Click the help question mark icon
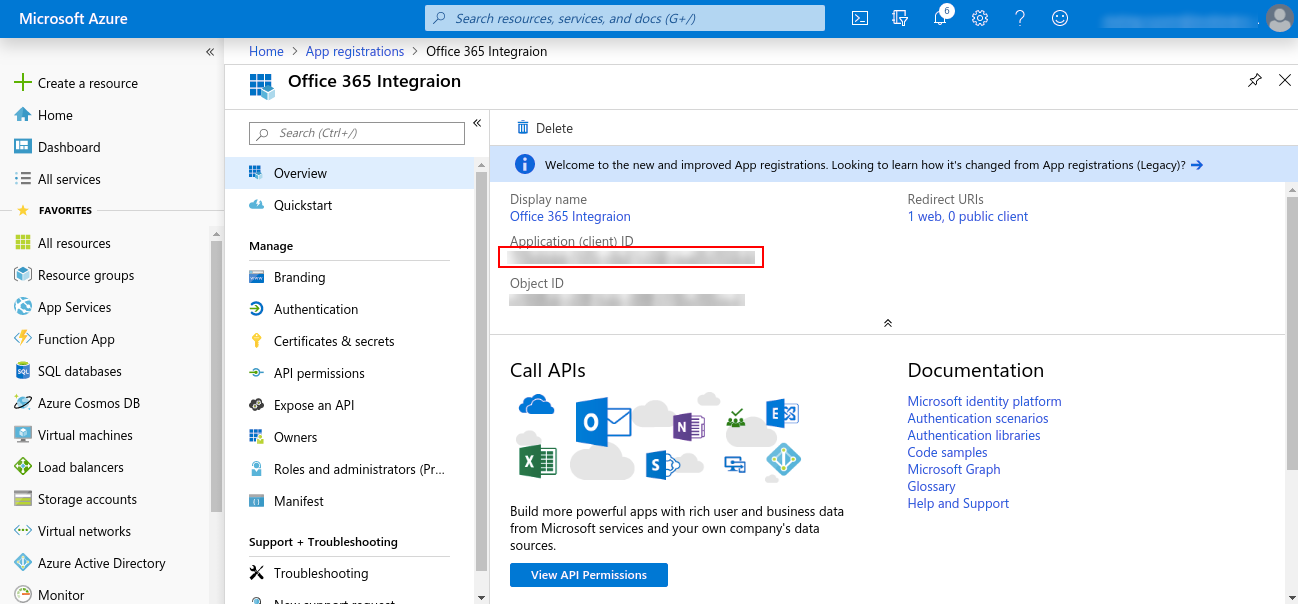The height and width of the screenshot is (604, 1298). pos(1020,18)
